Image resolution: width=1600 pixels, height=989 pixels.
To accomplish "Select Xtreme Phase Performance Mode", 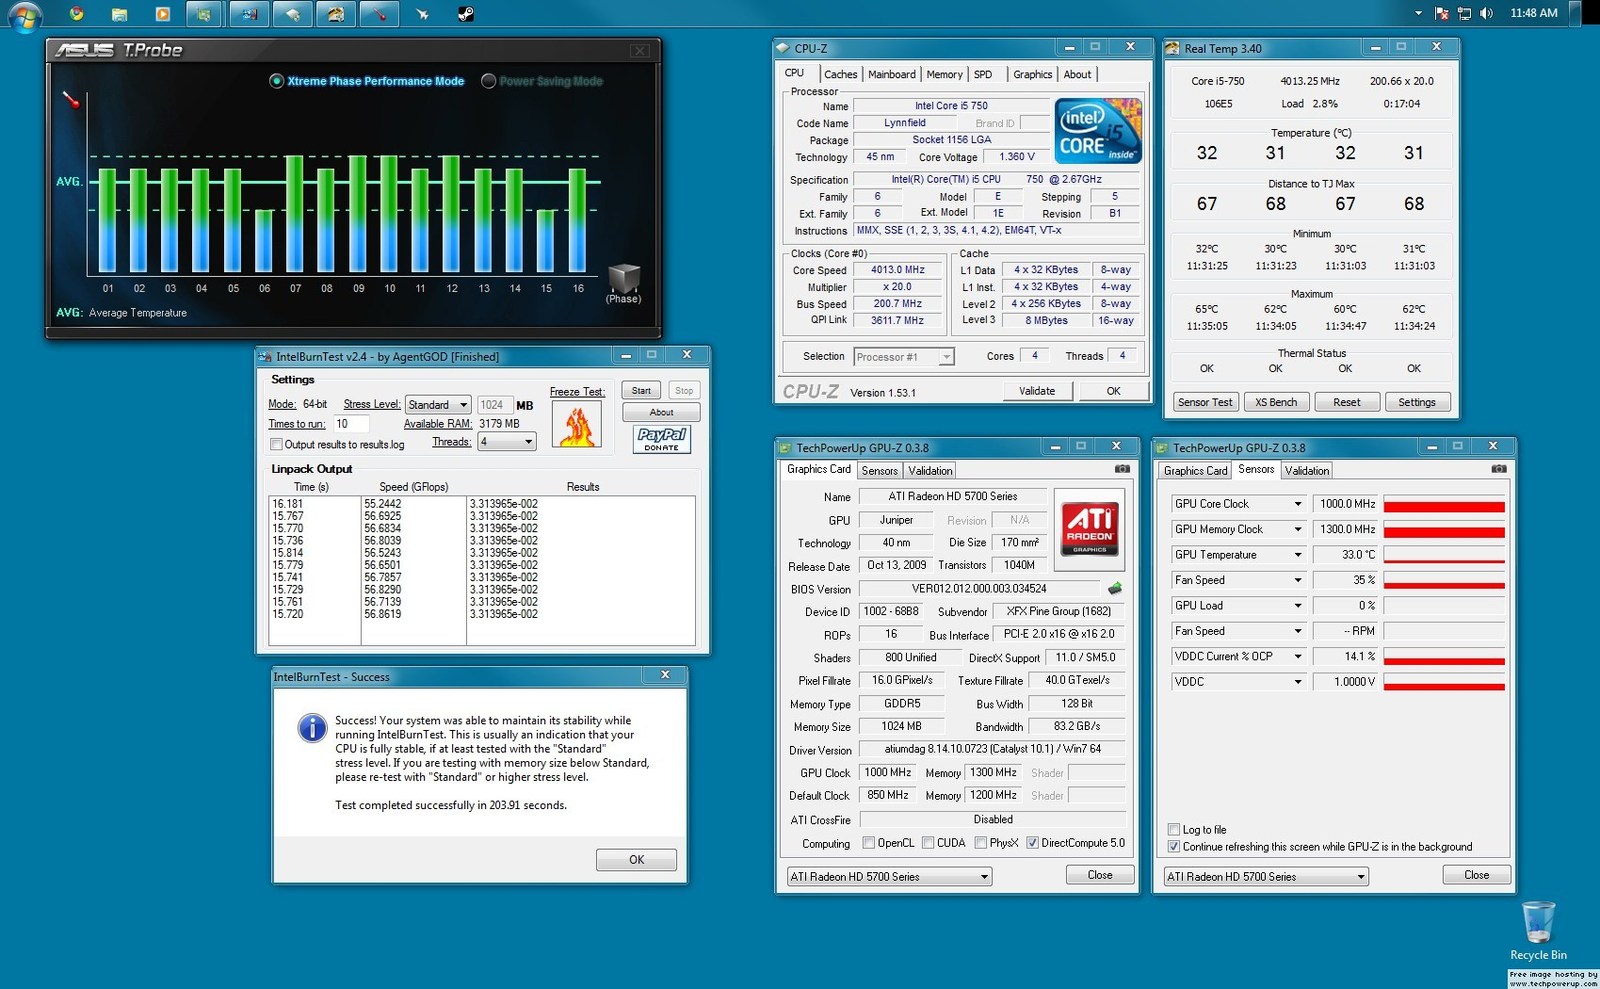I will coord(277,81).
